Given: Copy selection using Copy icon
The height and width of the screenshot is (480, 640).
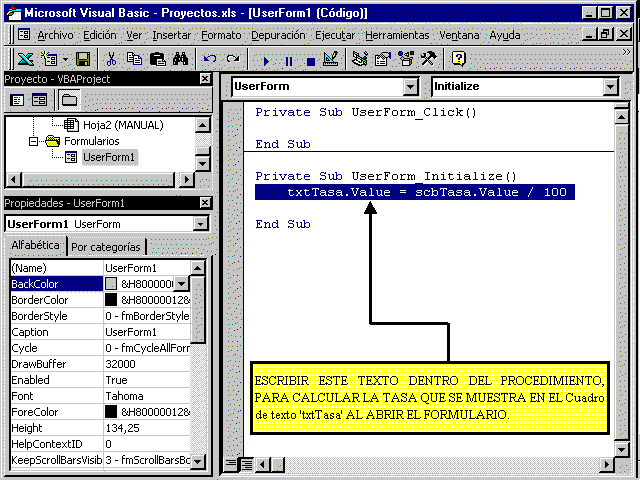Looking at the screenshot, I should 134,59.
